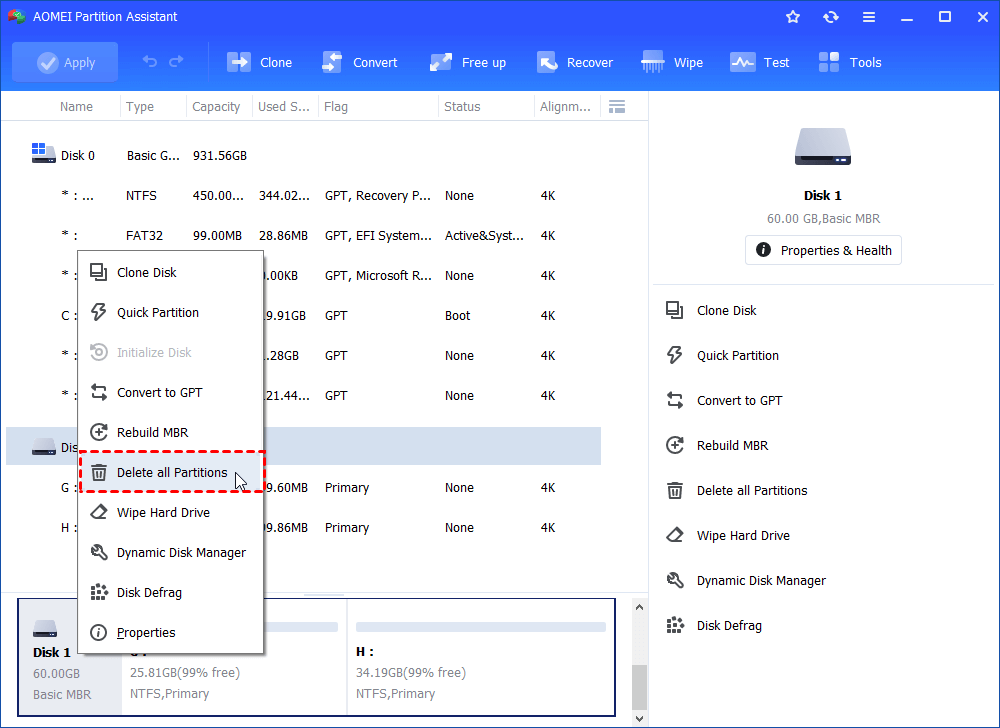
Task: Click the refresh icon in title bar
Action: 830,17
